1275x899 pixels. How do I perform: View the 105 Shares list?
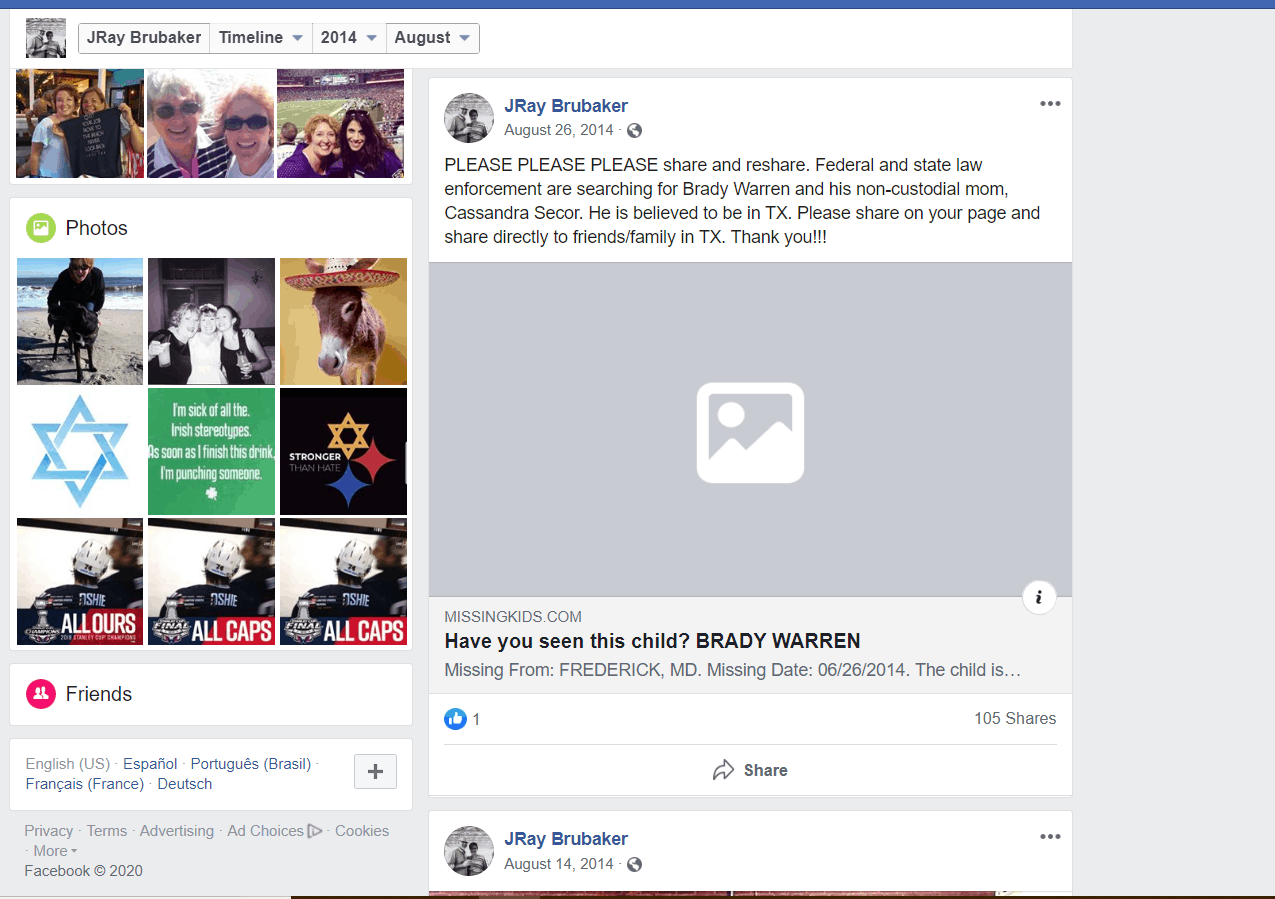point(1015,719)
